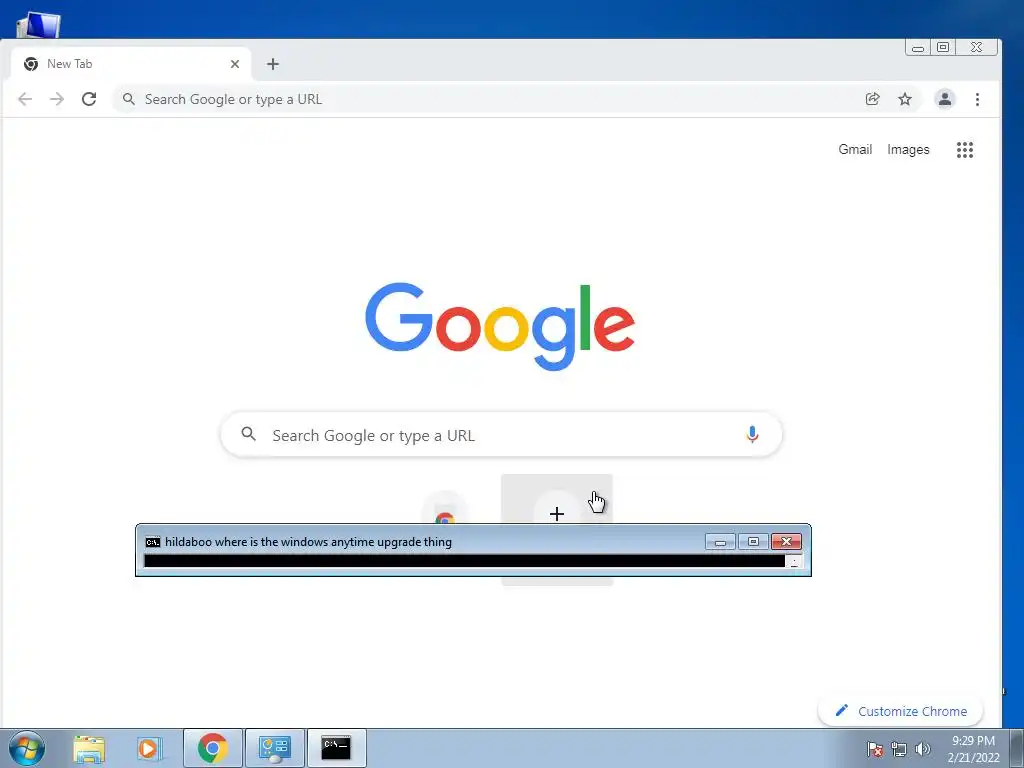Click the cmd icon in the hildaboo title bar
Viewport: 1024px width, 768px height.
(x=153, y=542)
